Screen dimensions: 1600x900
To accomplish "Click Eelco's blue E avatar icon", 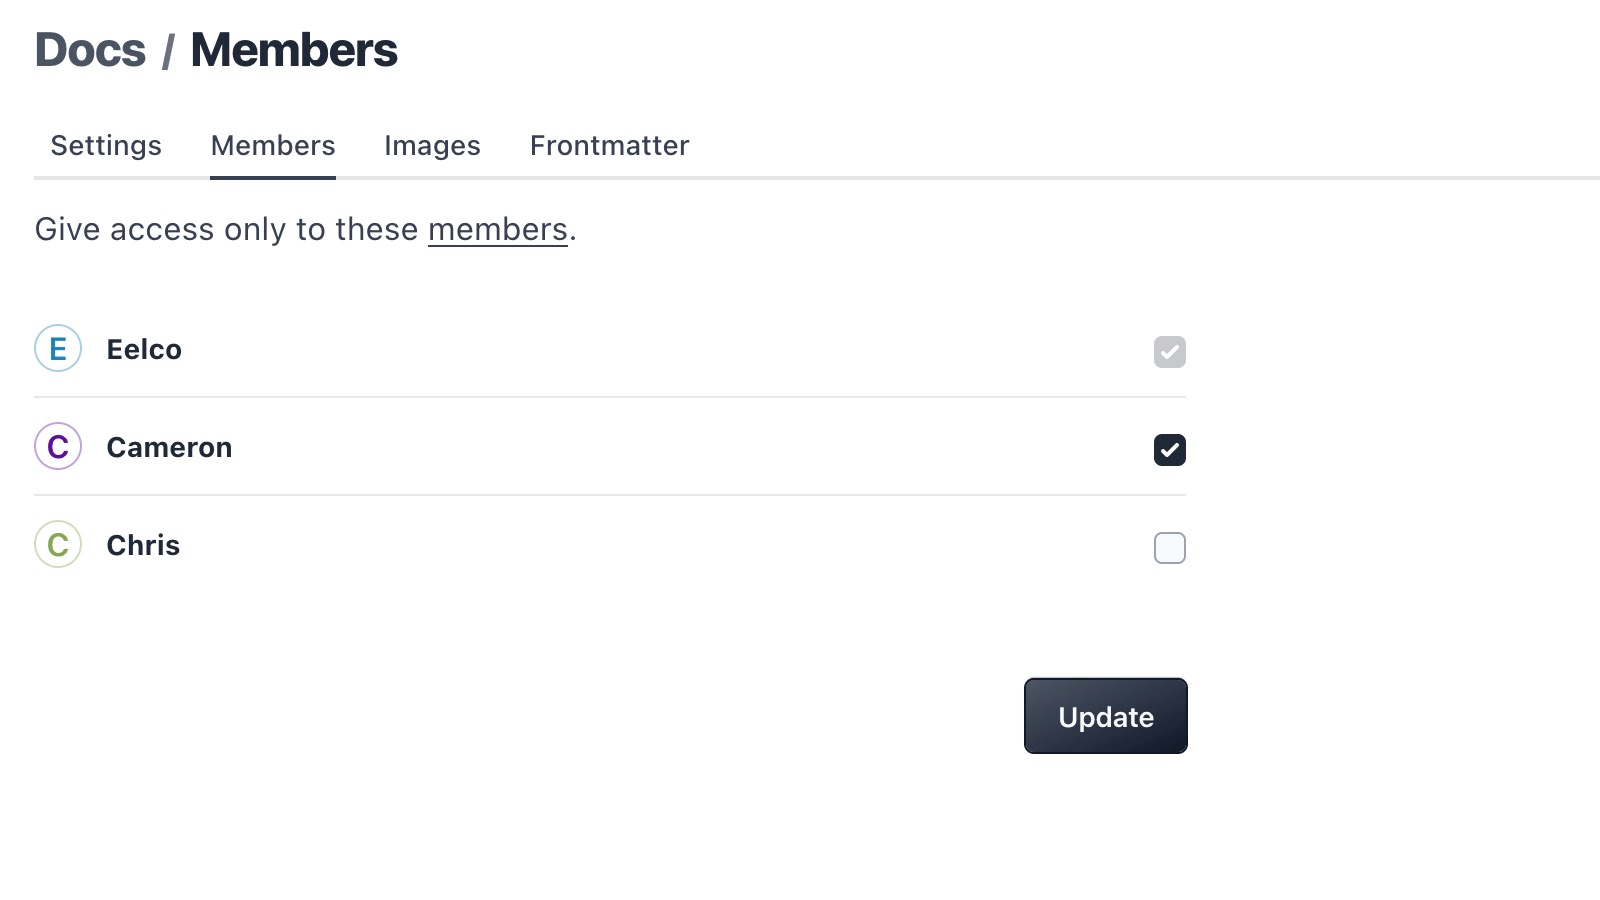I will (x=58, y=349).
